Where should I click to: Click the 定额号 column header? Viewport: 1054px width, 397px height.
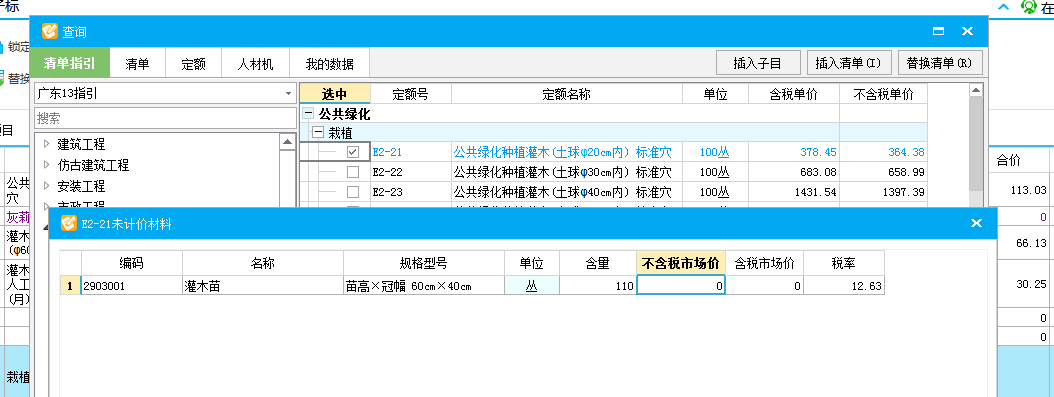click(411, 94)
